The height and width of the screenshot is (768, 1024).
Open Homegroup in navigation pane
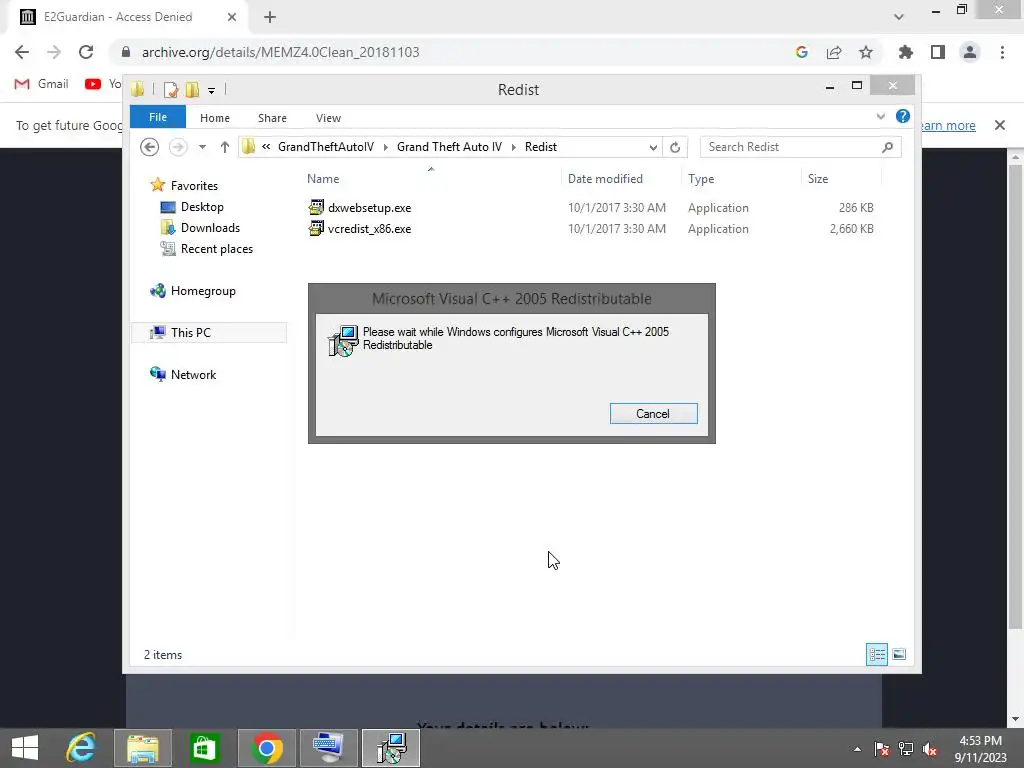point(202,291)
